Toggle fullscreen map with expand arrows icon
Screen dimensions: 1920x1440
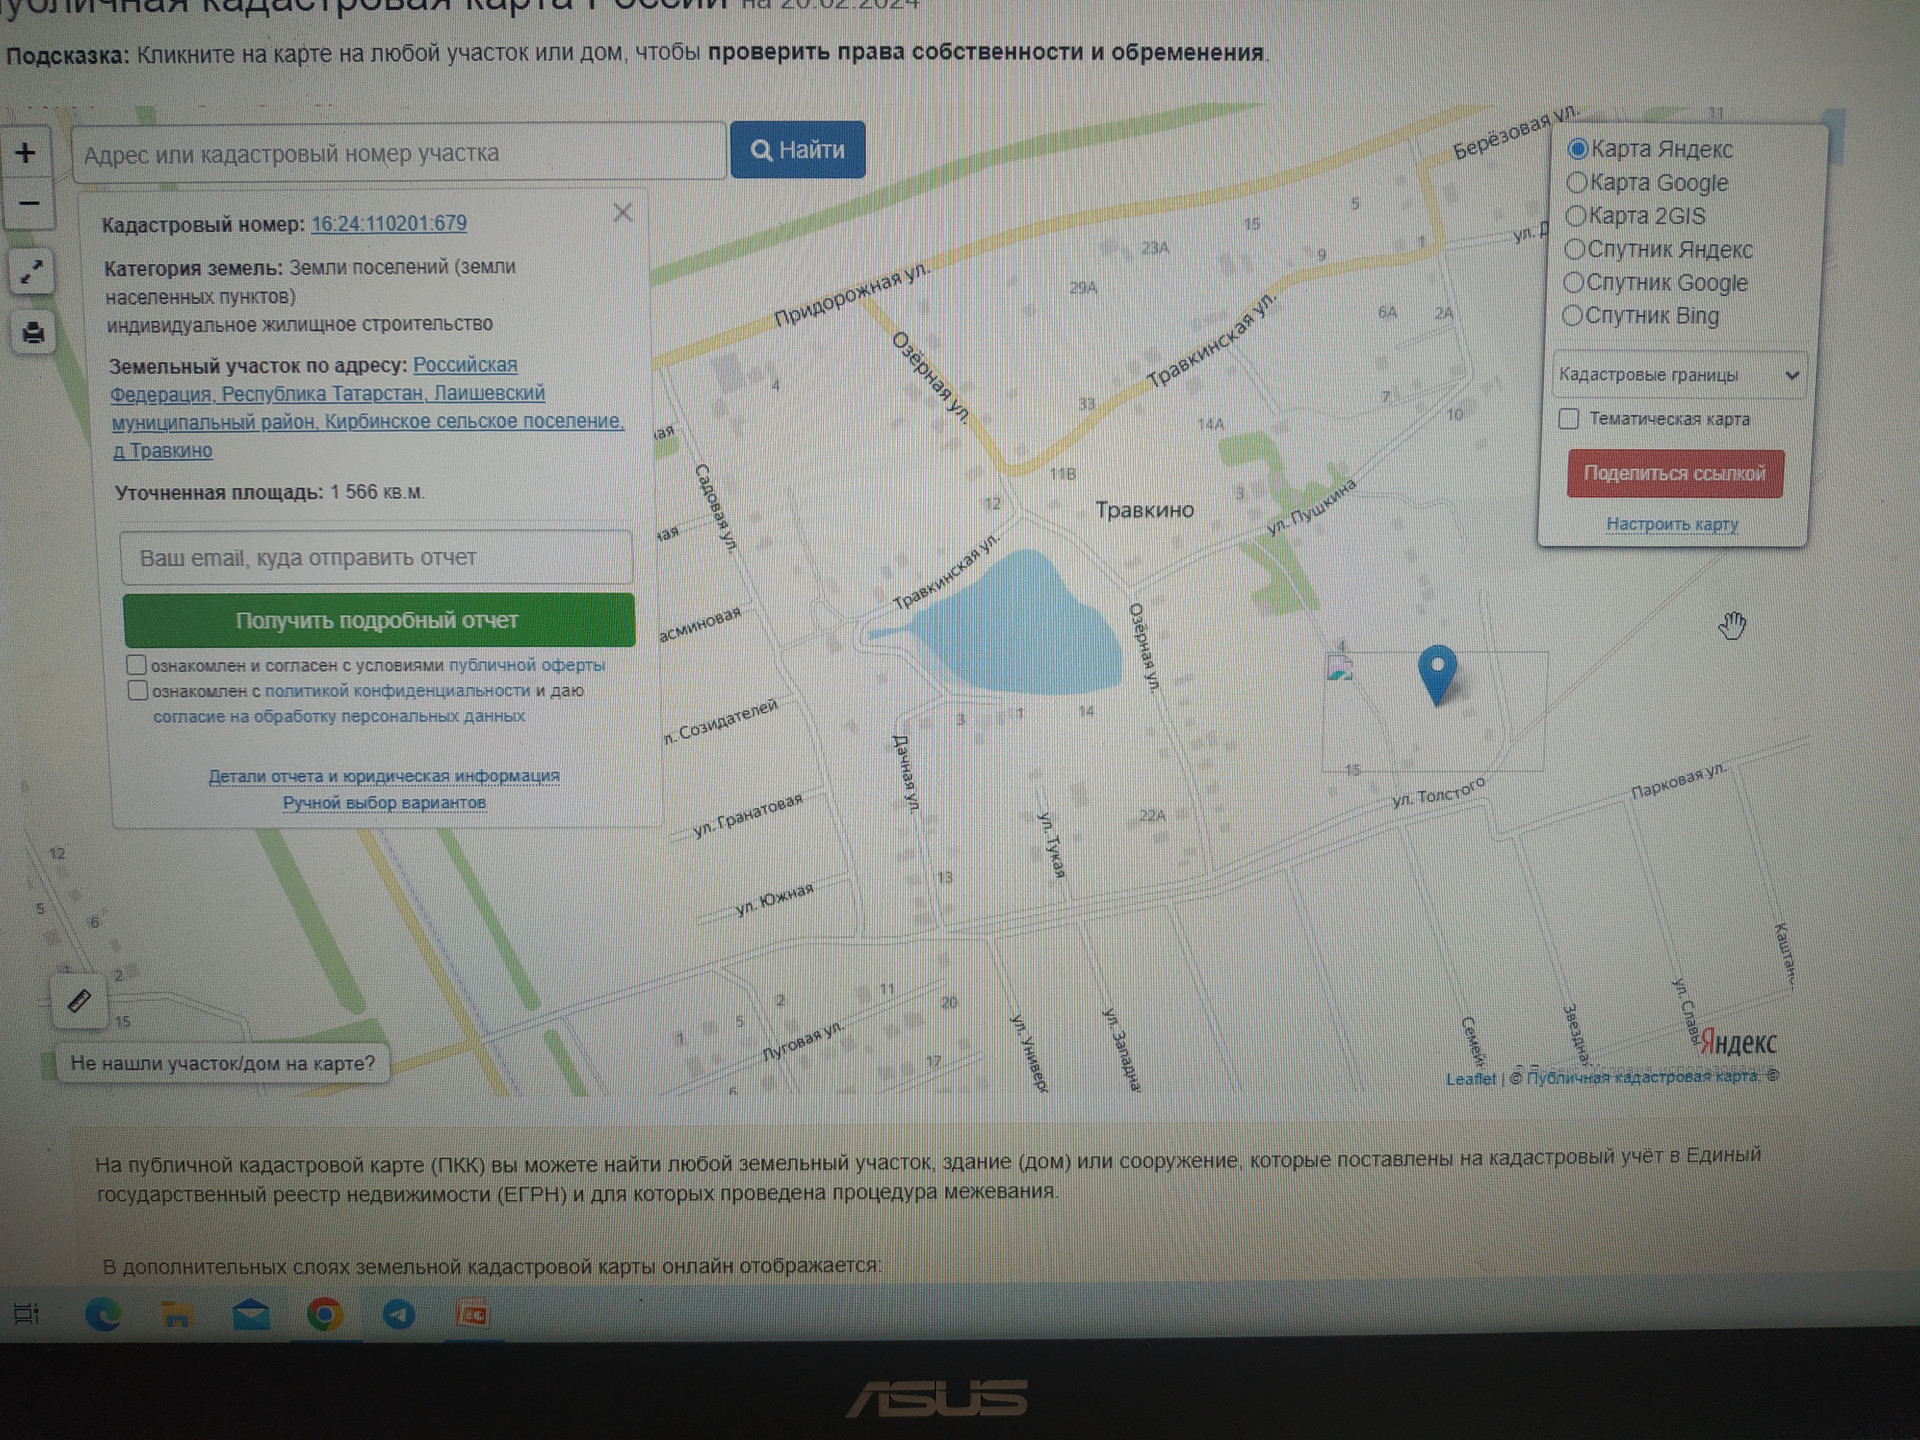click(x=31, y=272)
